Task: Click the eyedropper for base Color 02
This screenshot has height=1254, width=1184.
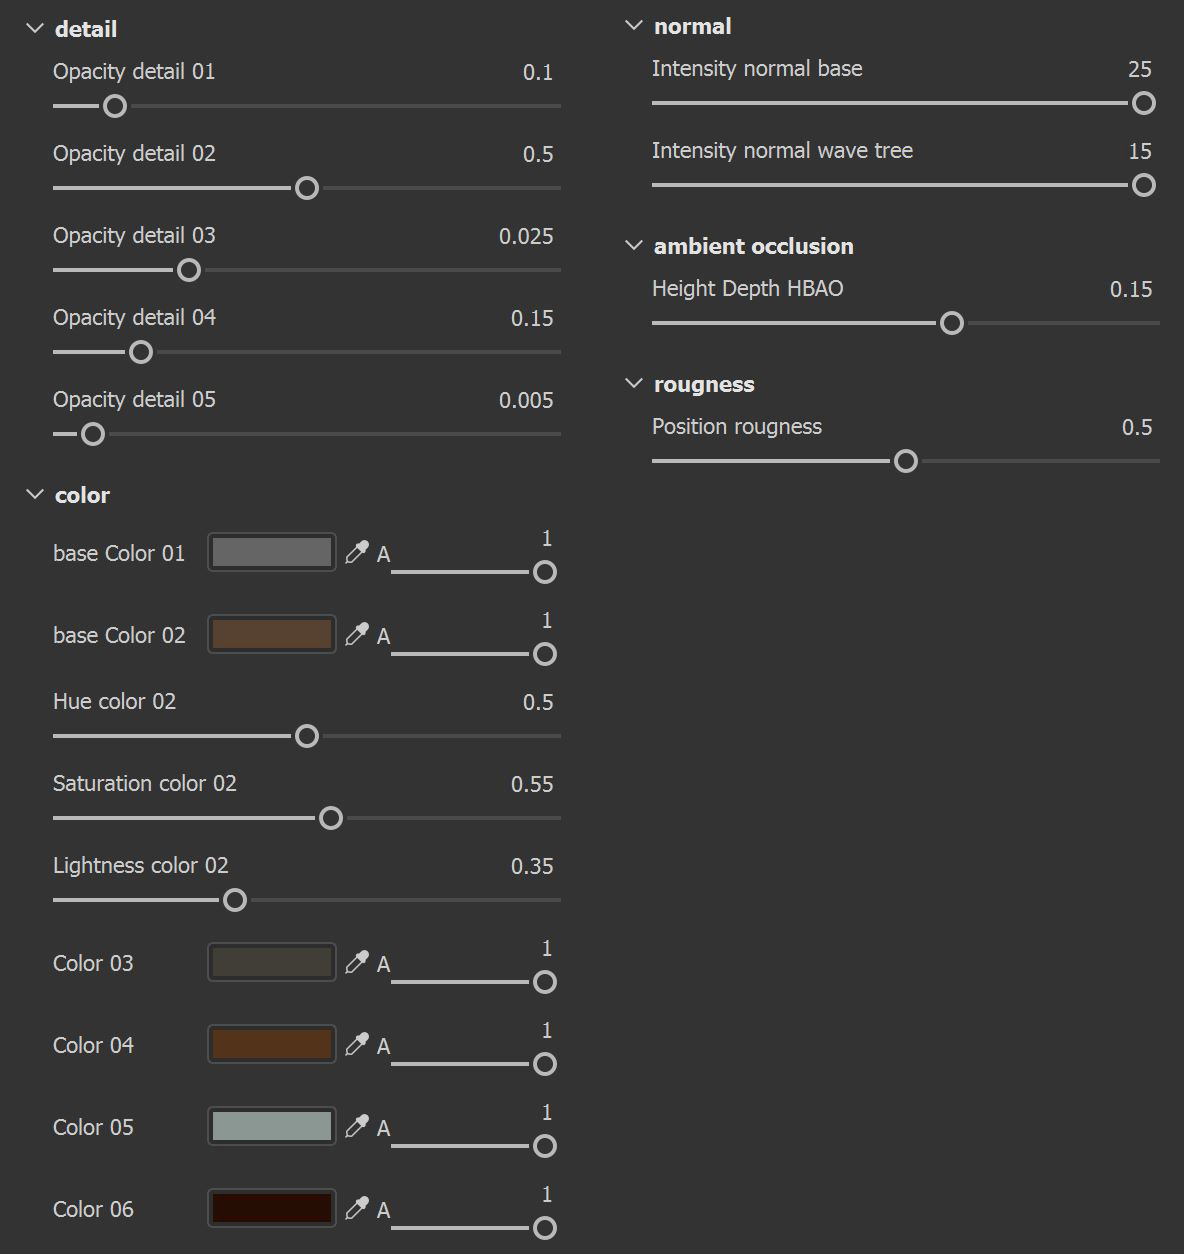Action: [356, 635]
